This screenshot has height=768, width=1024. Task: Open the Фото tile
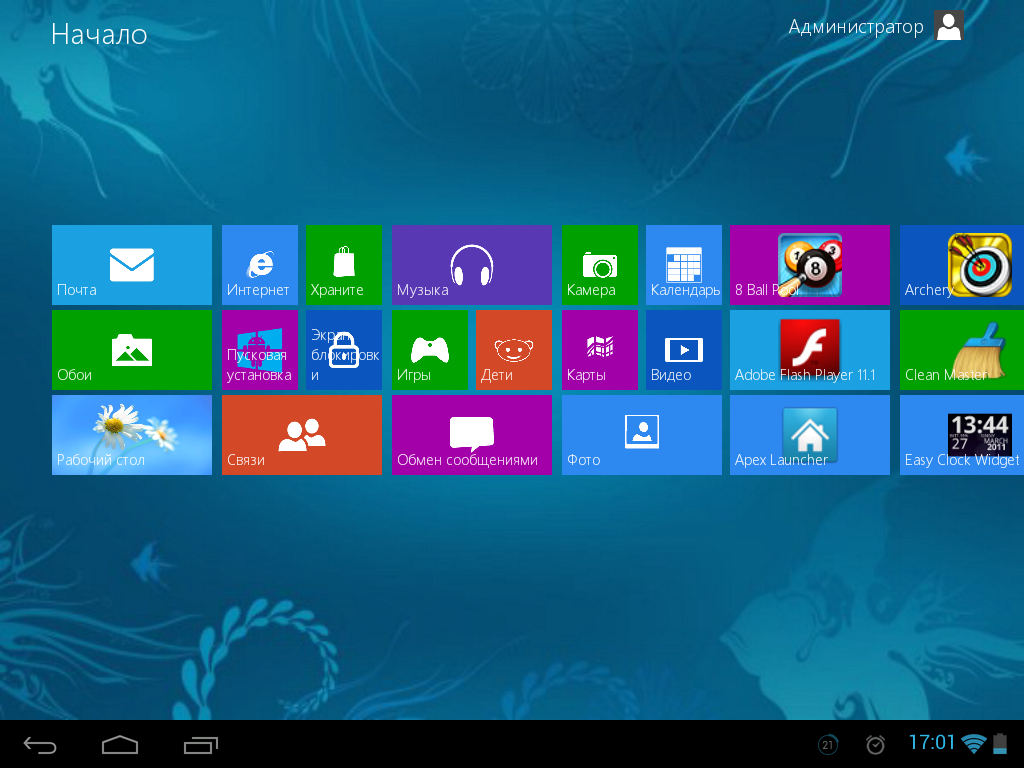click(642, 435)
